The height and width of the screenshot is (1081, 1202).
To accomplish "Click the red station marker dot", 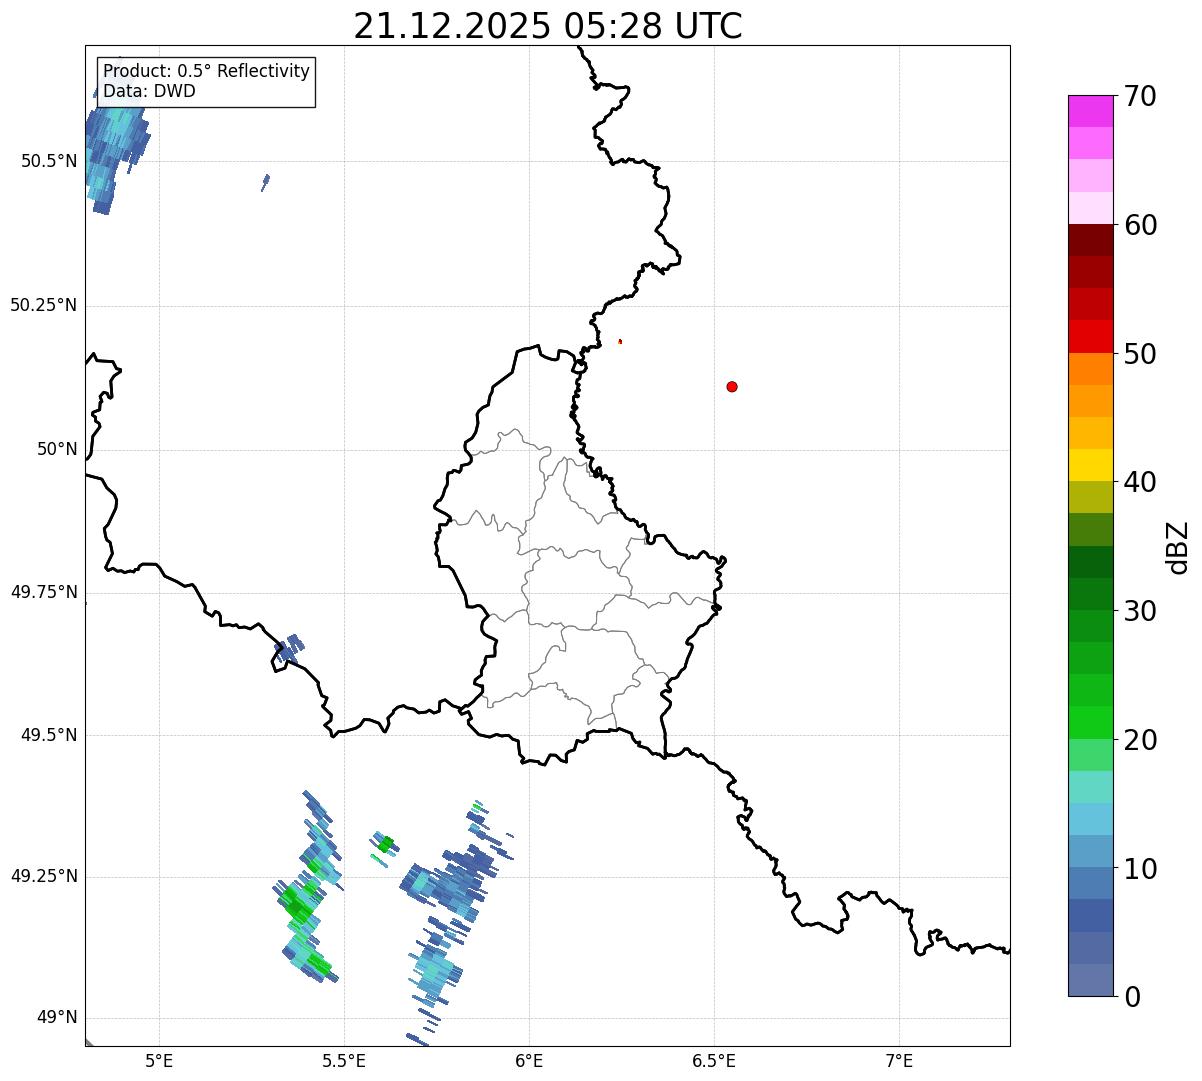I will point(732,386).
